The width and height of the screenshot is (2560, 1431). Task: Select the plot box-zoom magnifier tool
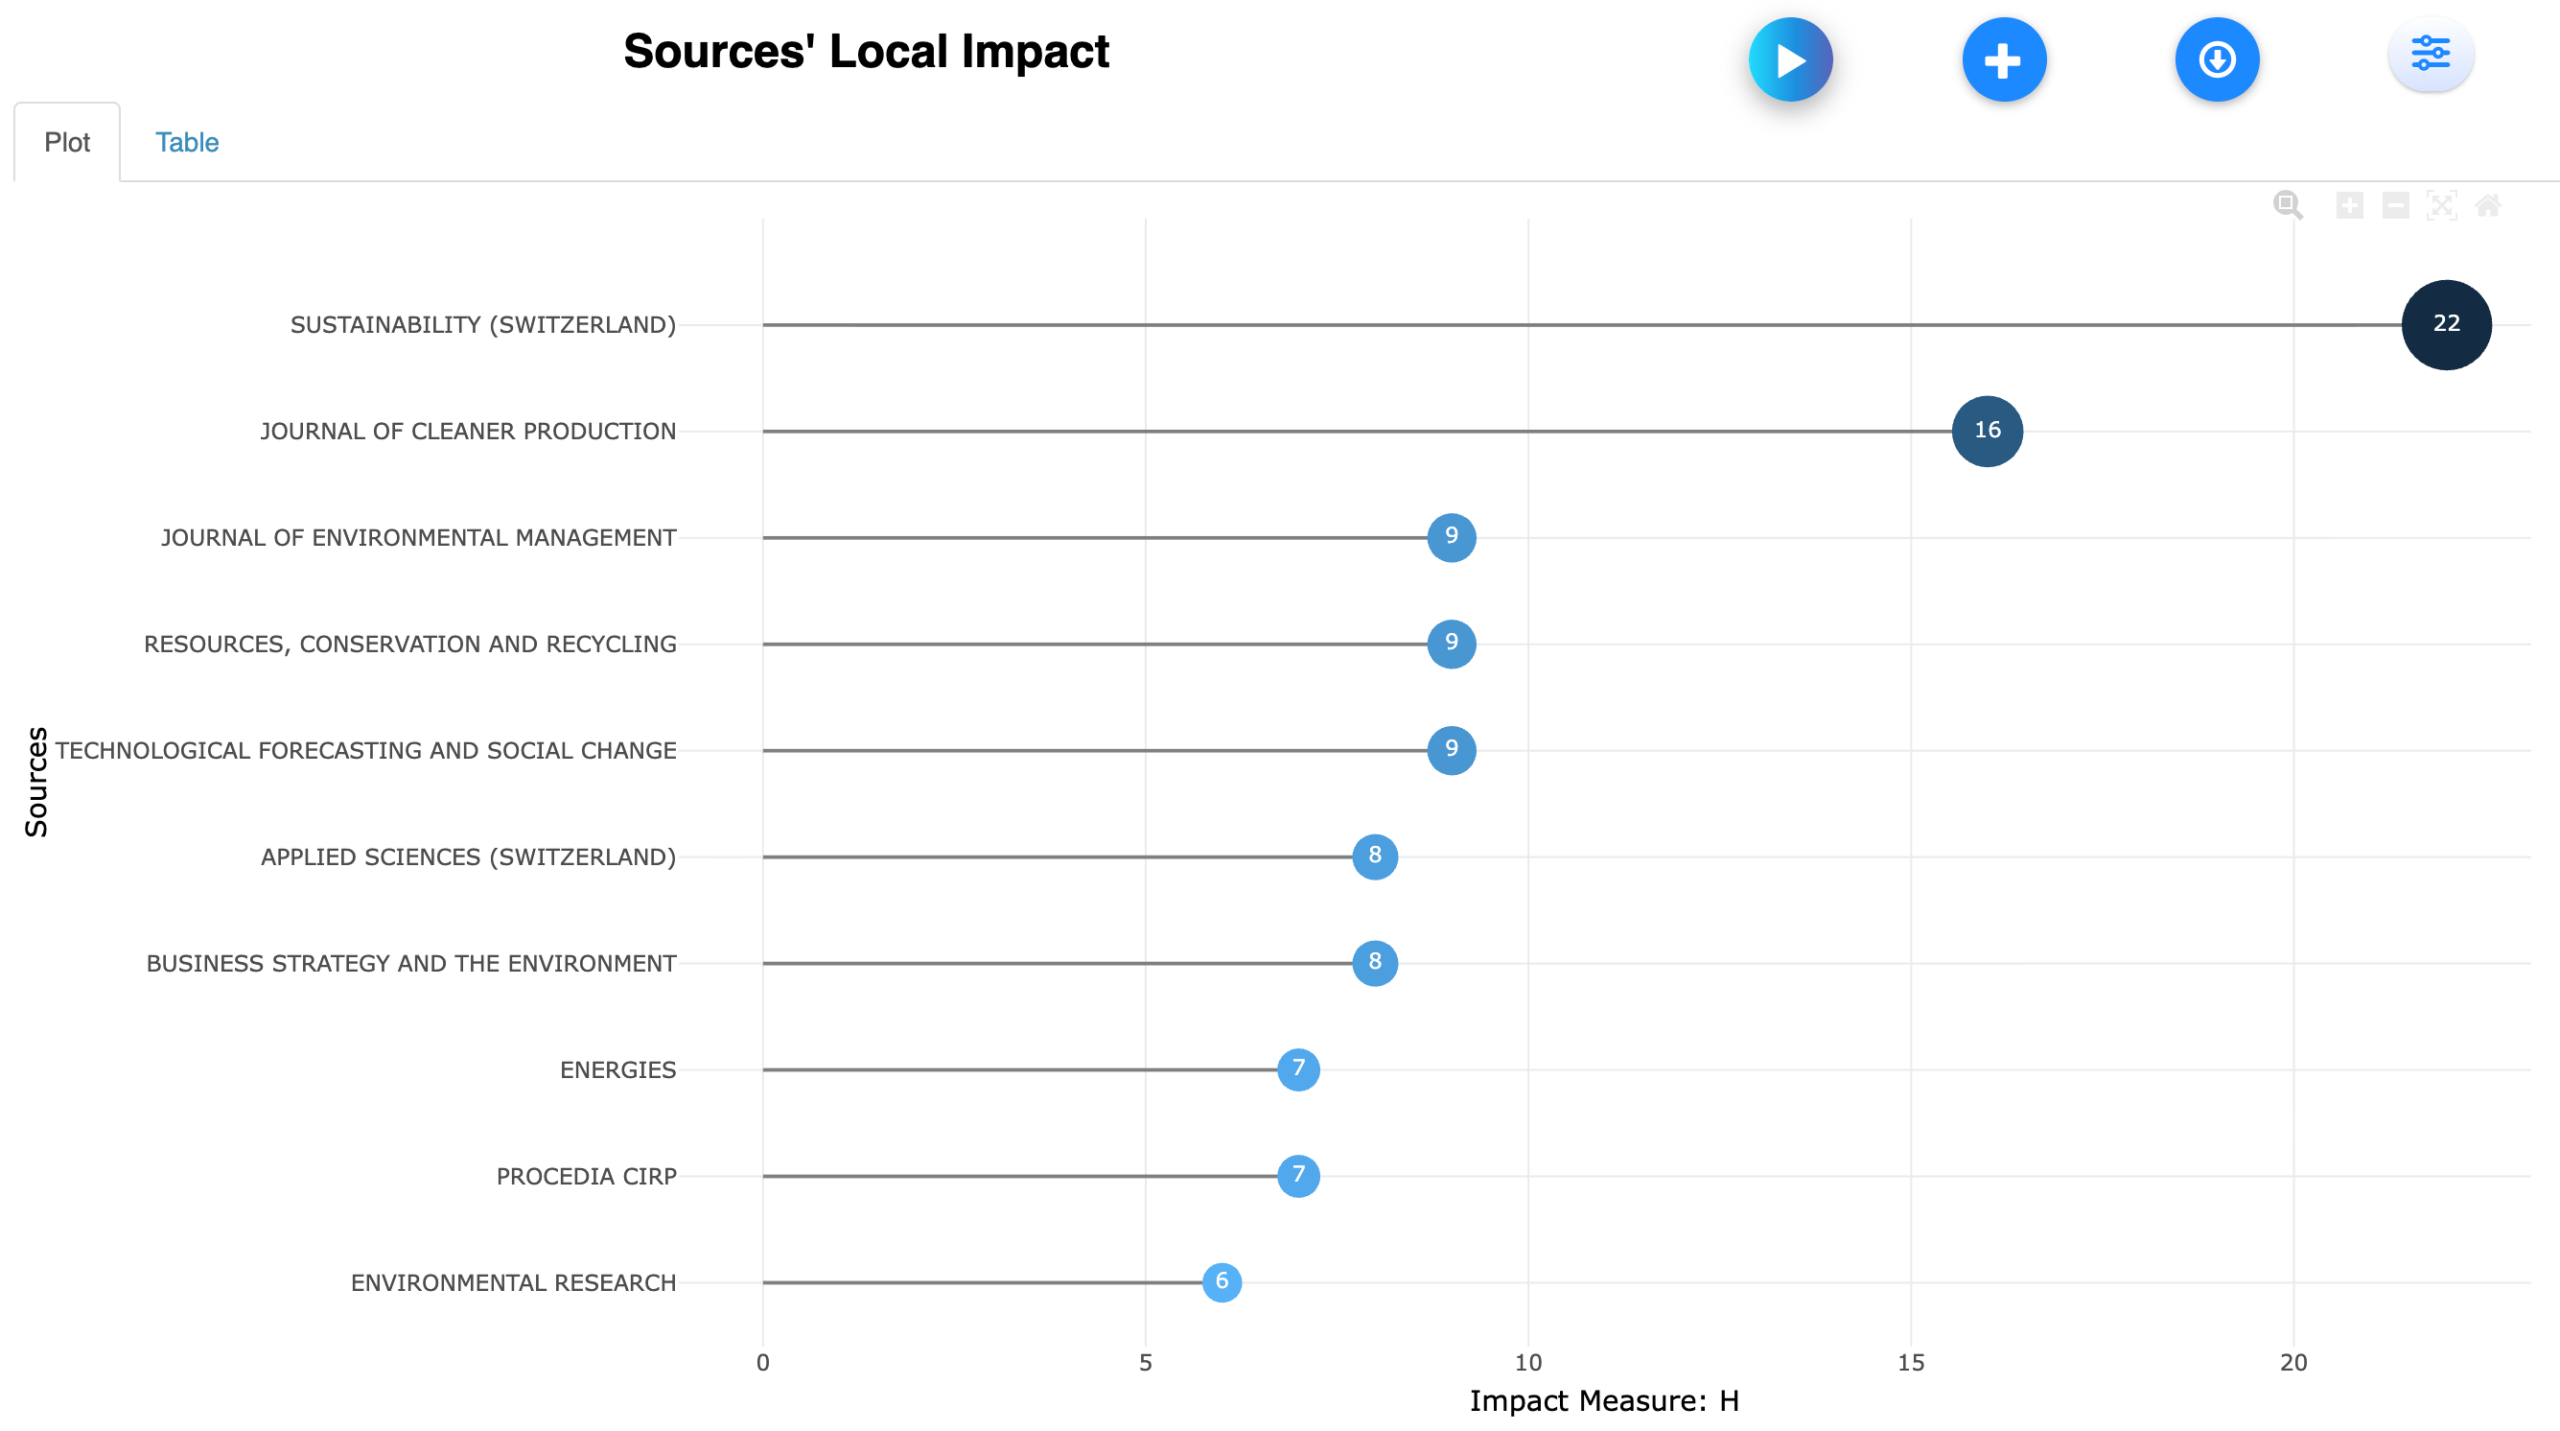pyautogui.click(x=2287, y=206)
